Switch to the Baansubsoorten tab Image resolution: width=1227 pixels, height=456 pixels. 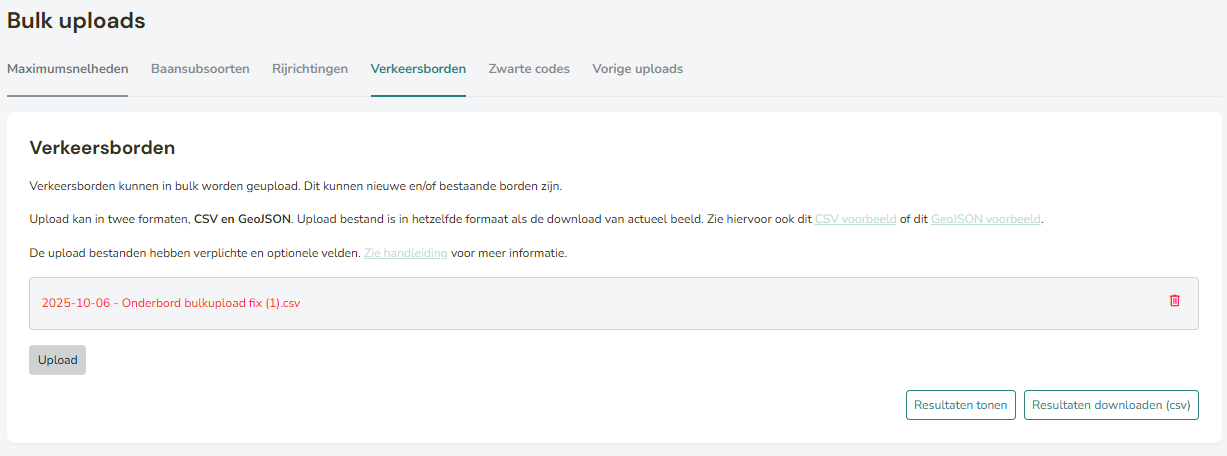[200, 69]
